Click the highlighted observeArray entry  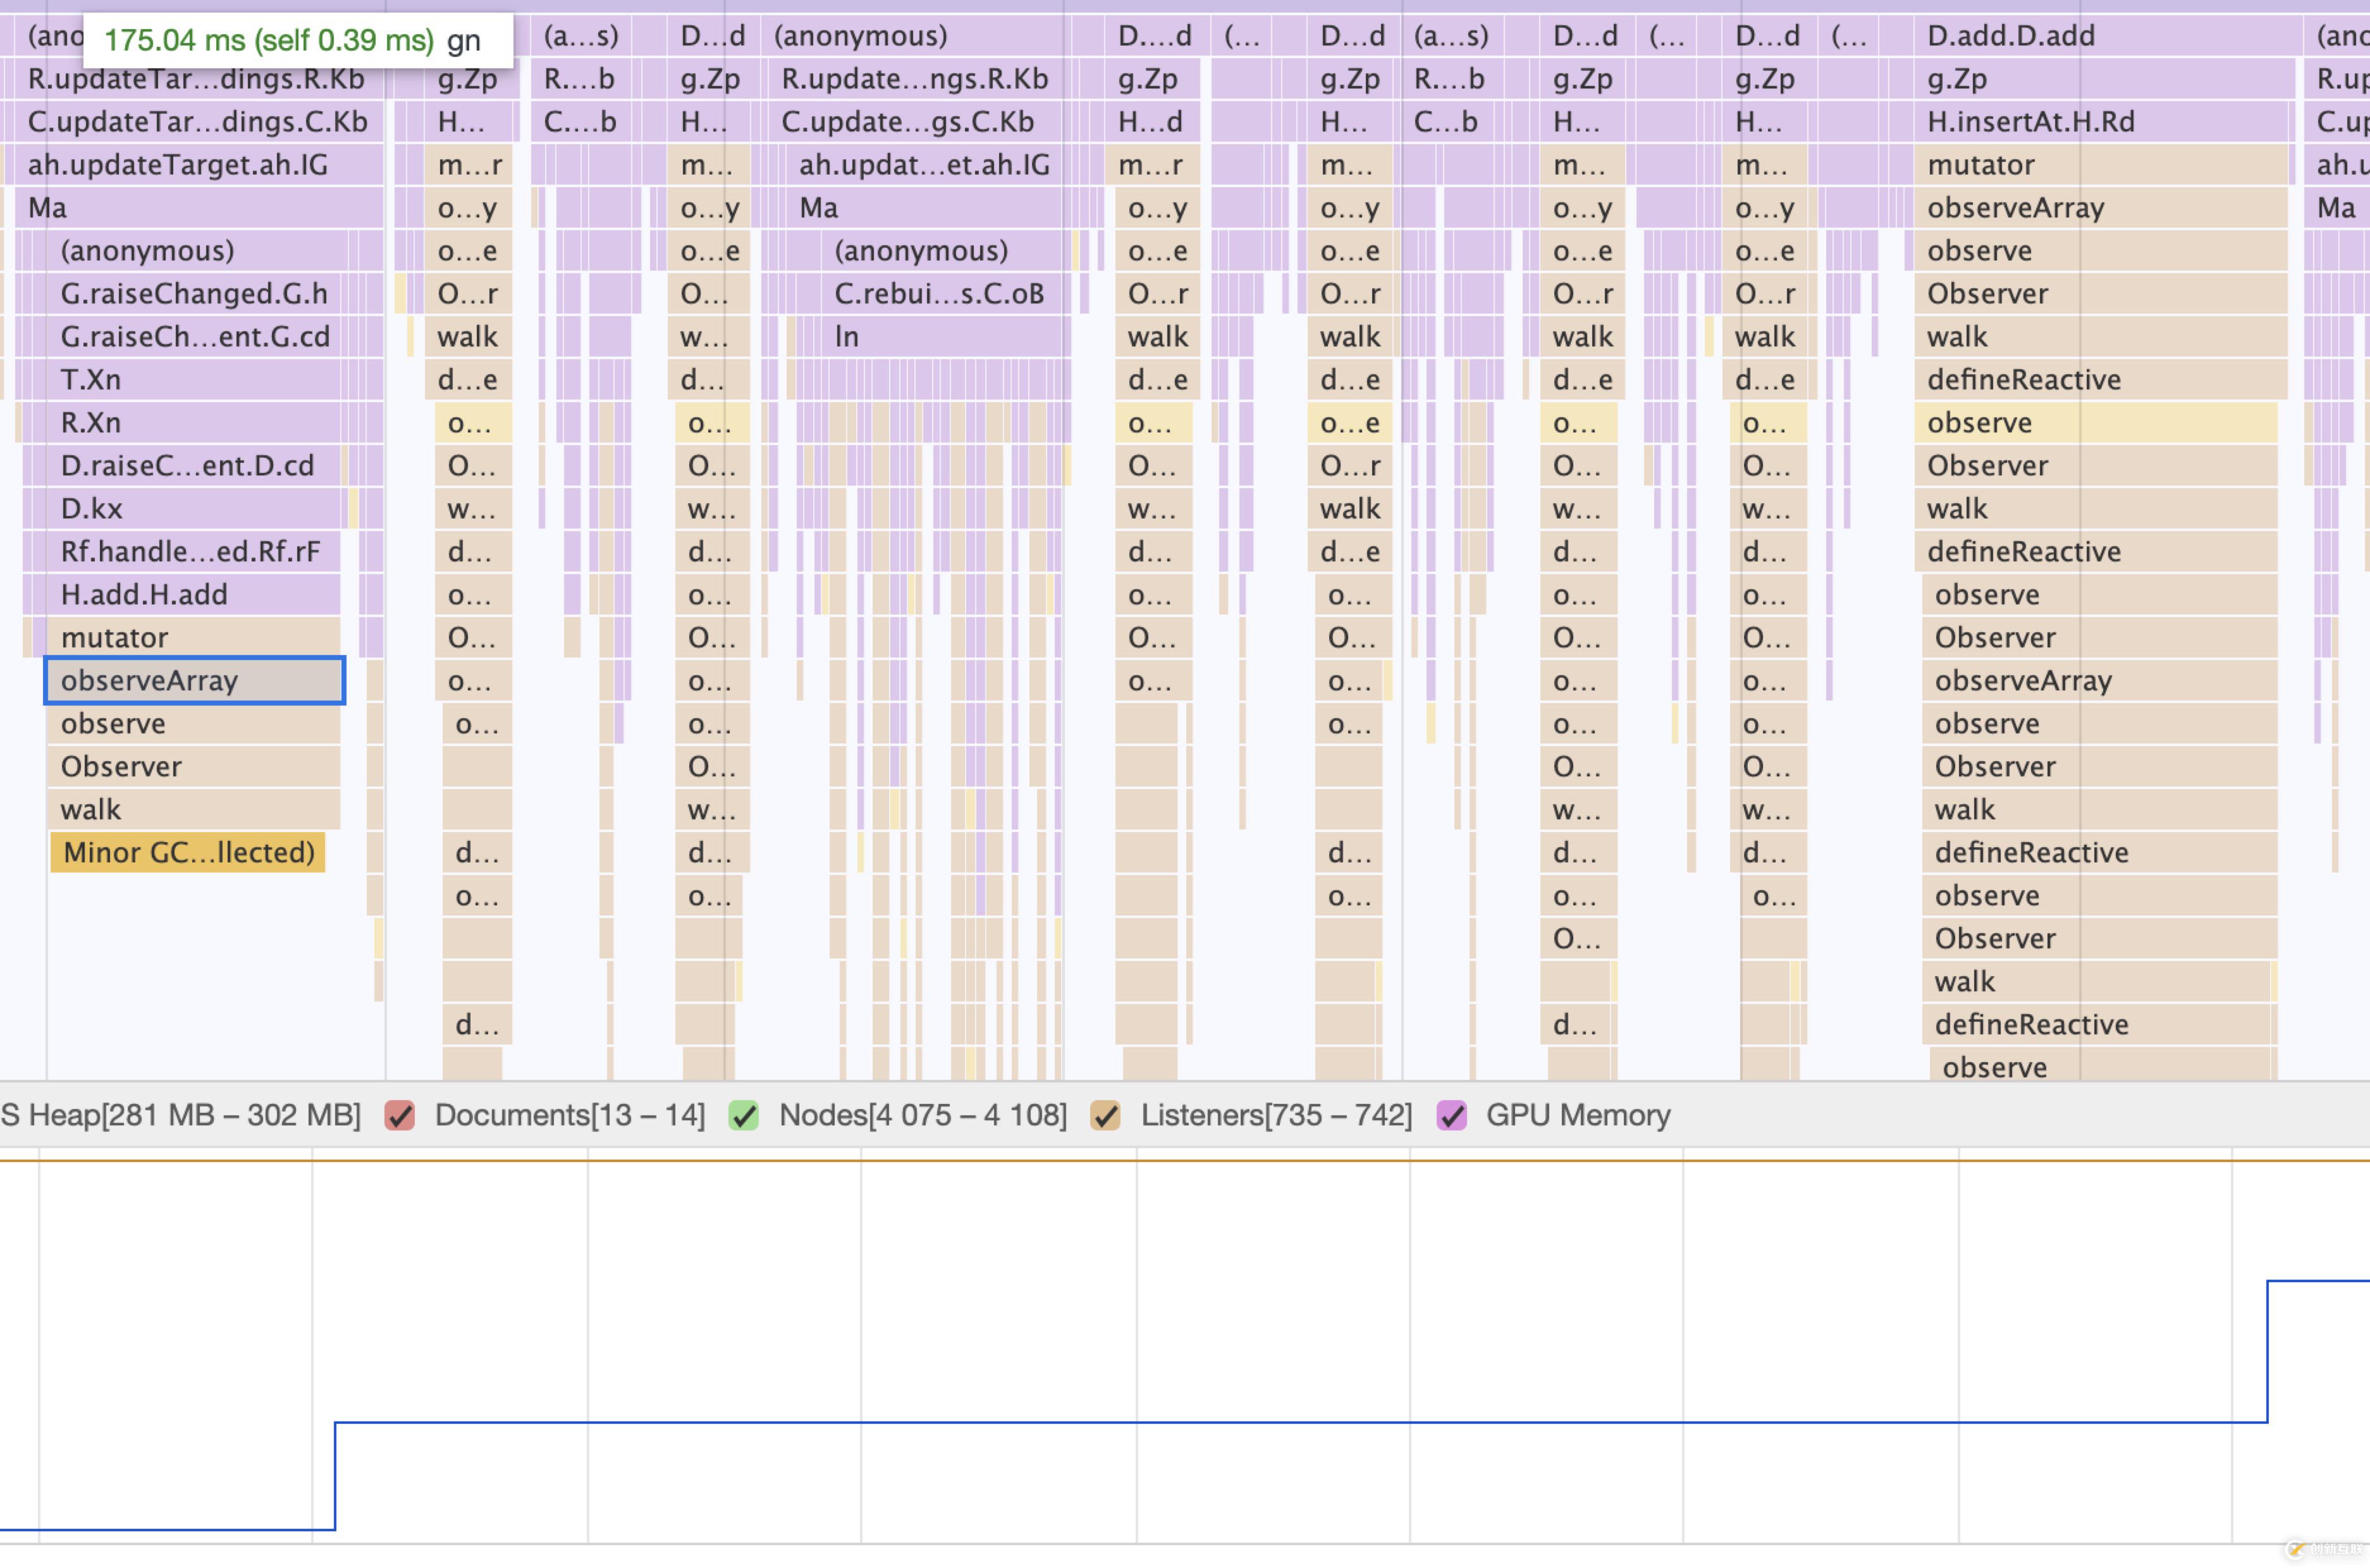pyautogui.click(x=194, y=681)
